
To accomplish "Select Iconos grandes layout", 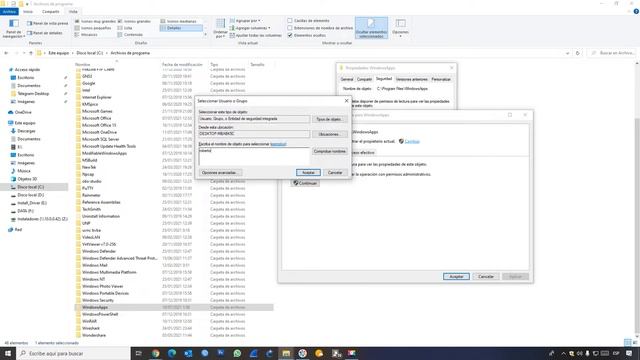I will [x=134, y=21].
